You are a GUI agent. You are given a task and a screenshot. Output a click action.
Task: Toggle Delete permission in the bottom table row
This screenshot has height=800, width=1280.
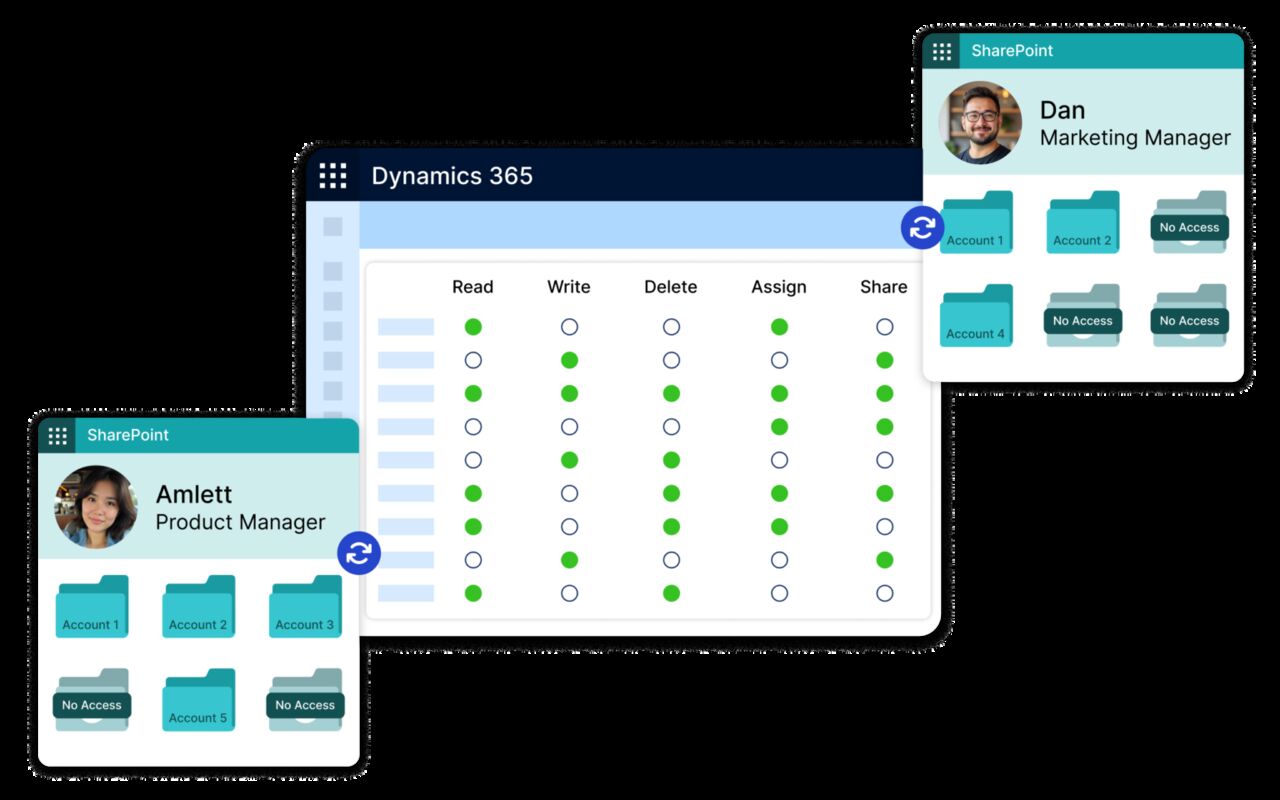[671, 593]
